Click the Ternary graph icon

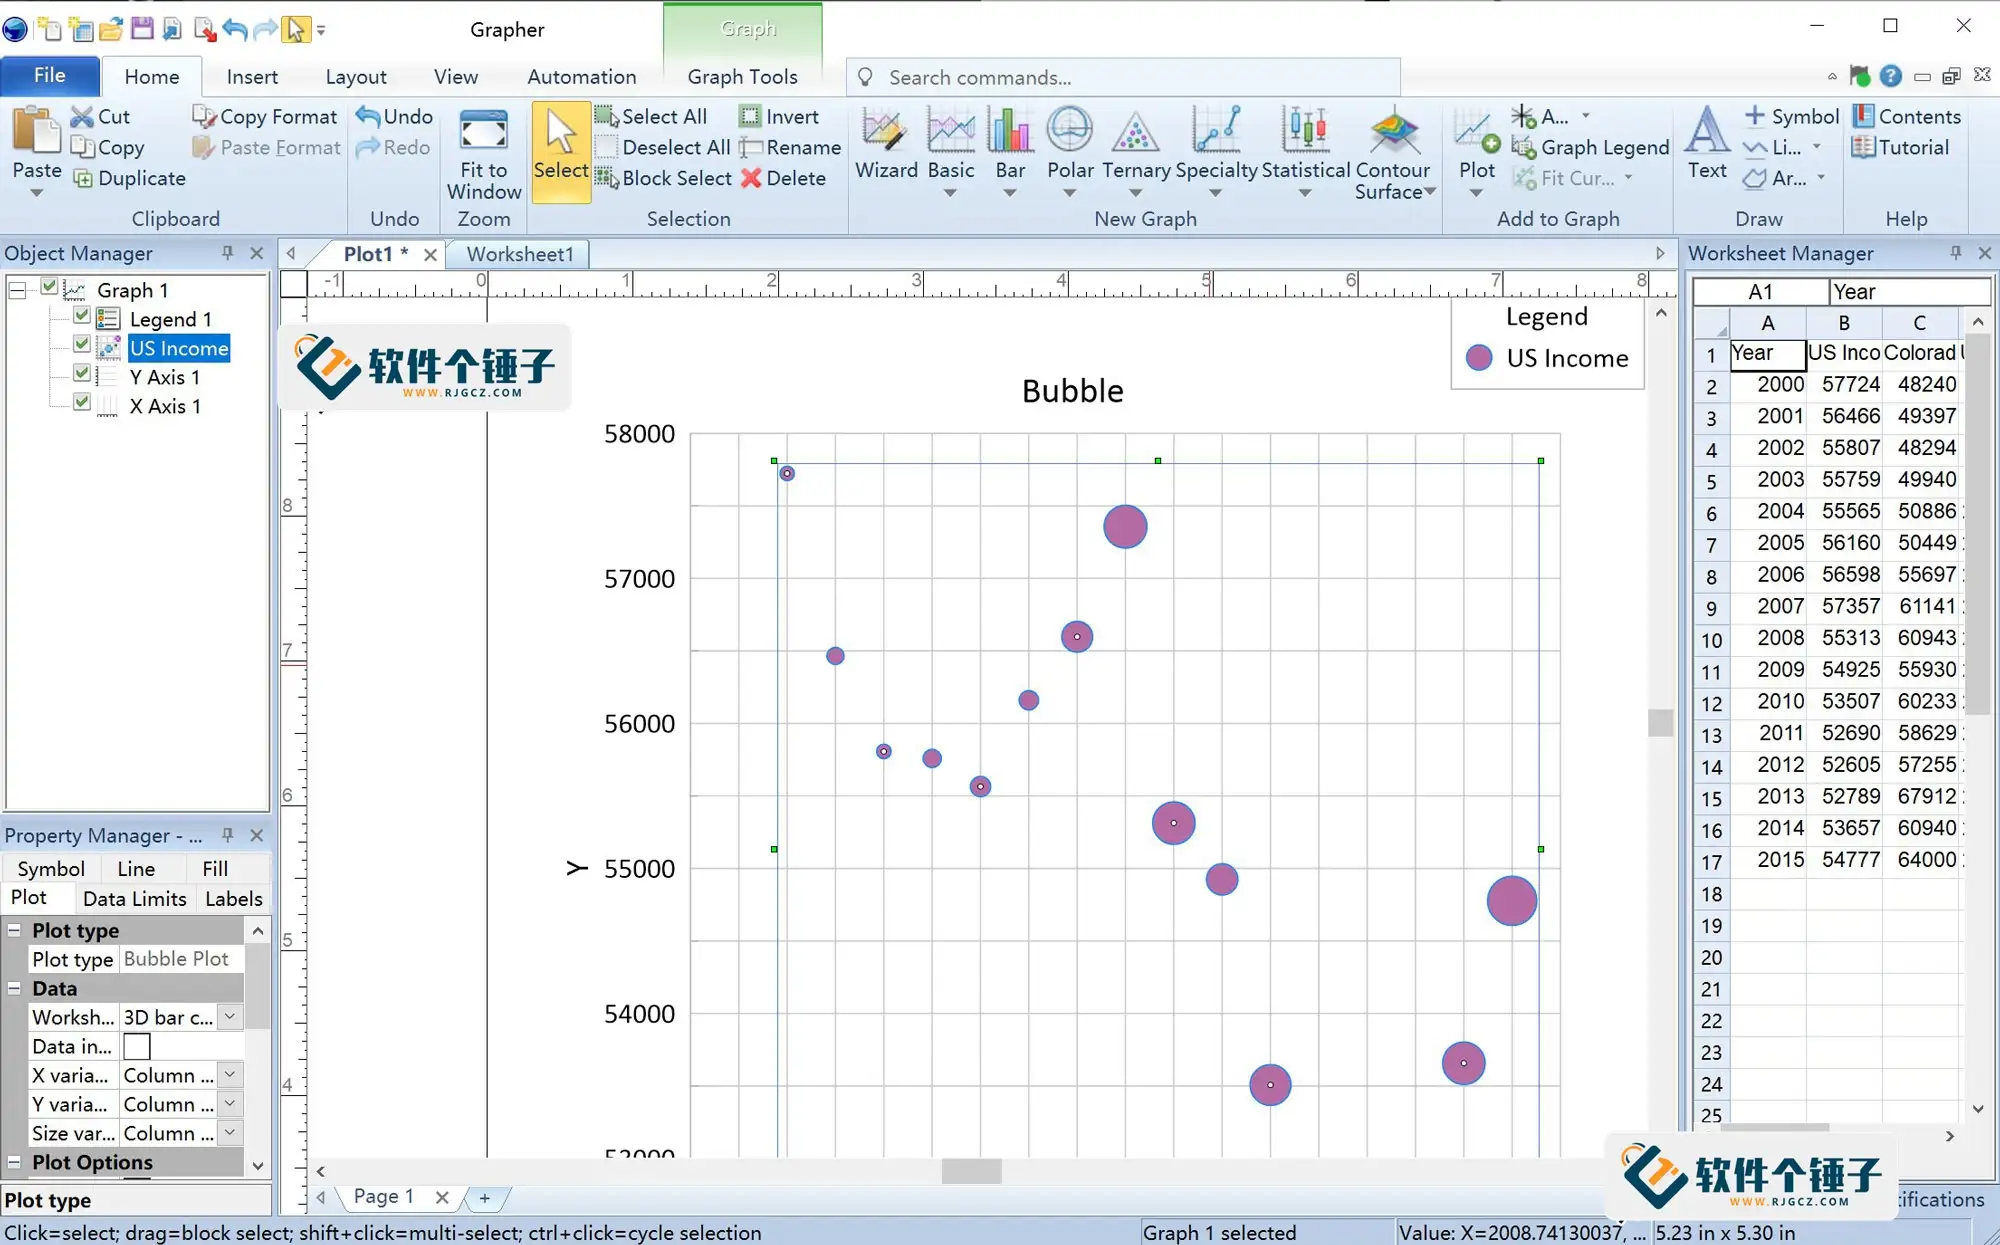coord(1136,131)
